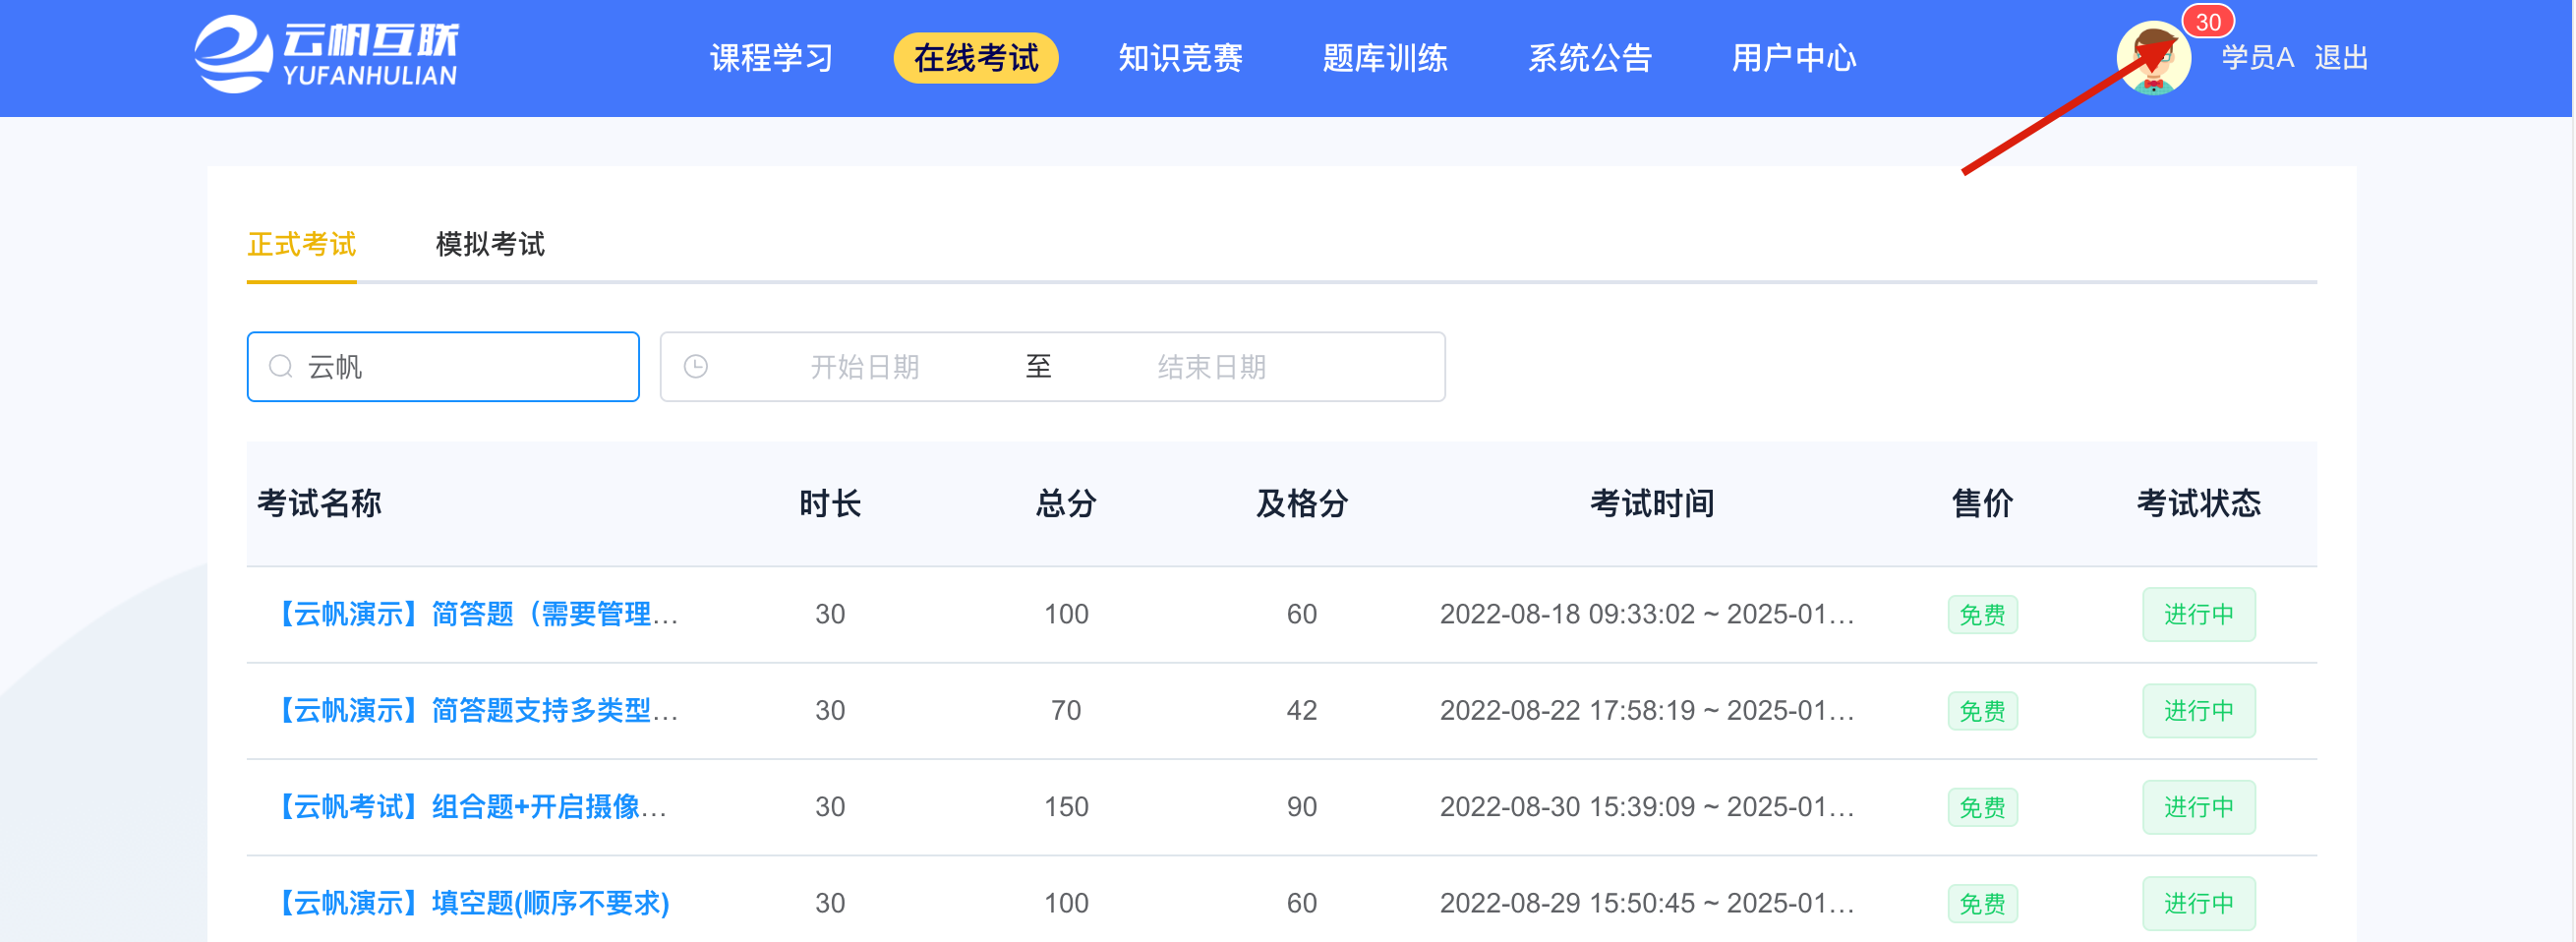Image resolution: width=2576 pixels, height=942 pixels.
Task: Click the red 30 notification badge
Action: tap(2207, 22)
